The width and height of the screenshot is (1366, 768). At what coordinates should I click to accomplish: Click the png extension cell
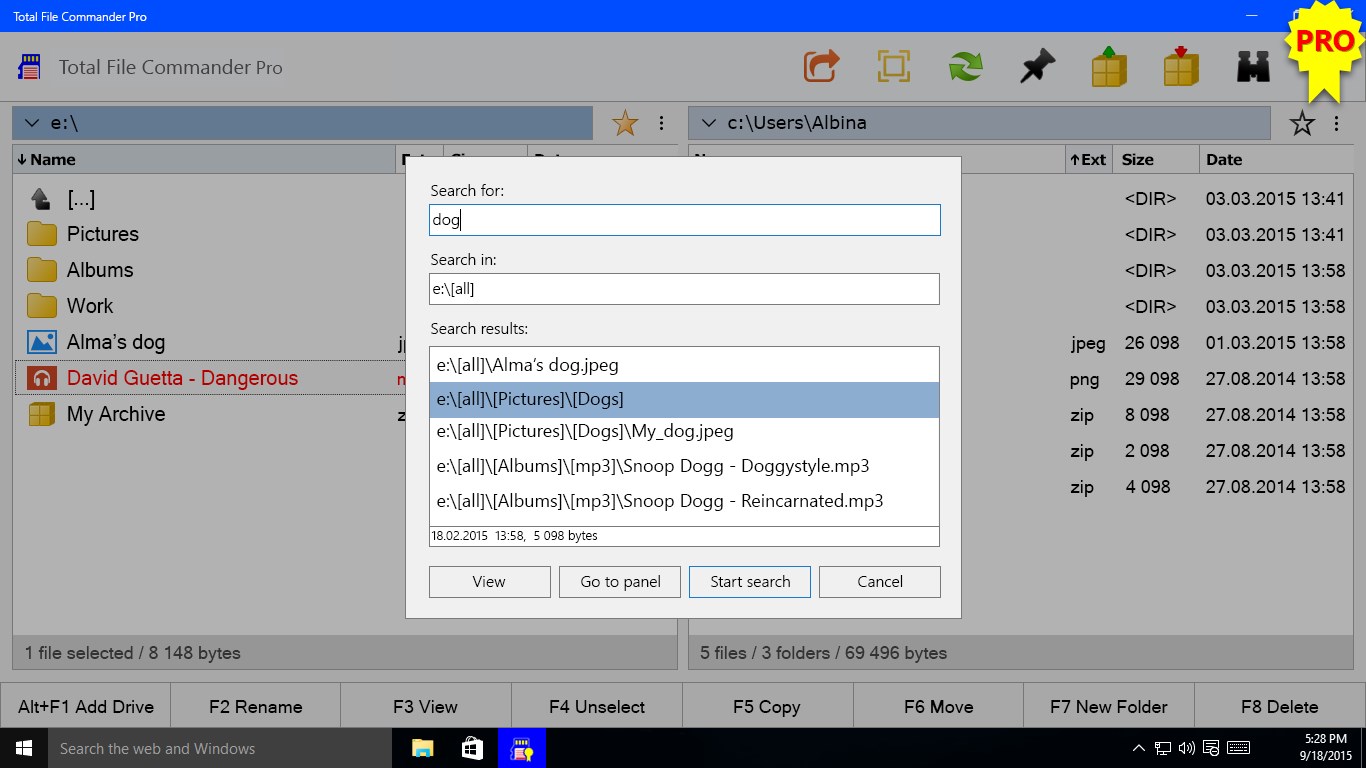tap(1084, 380)
